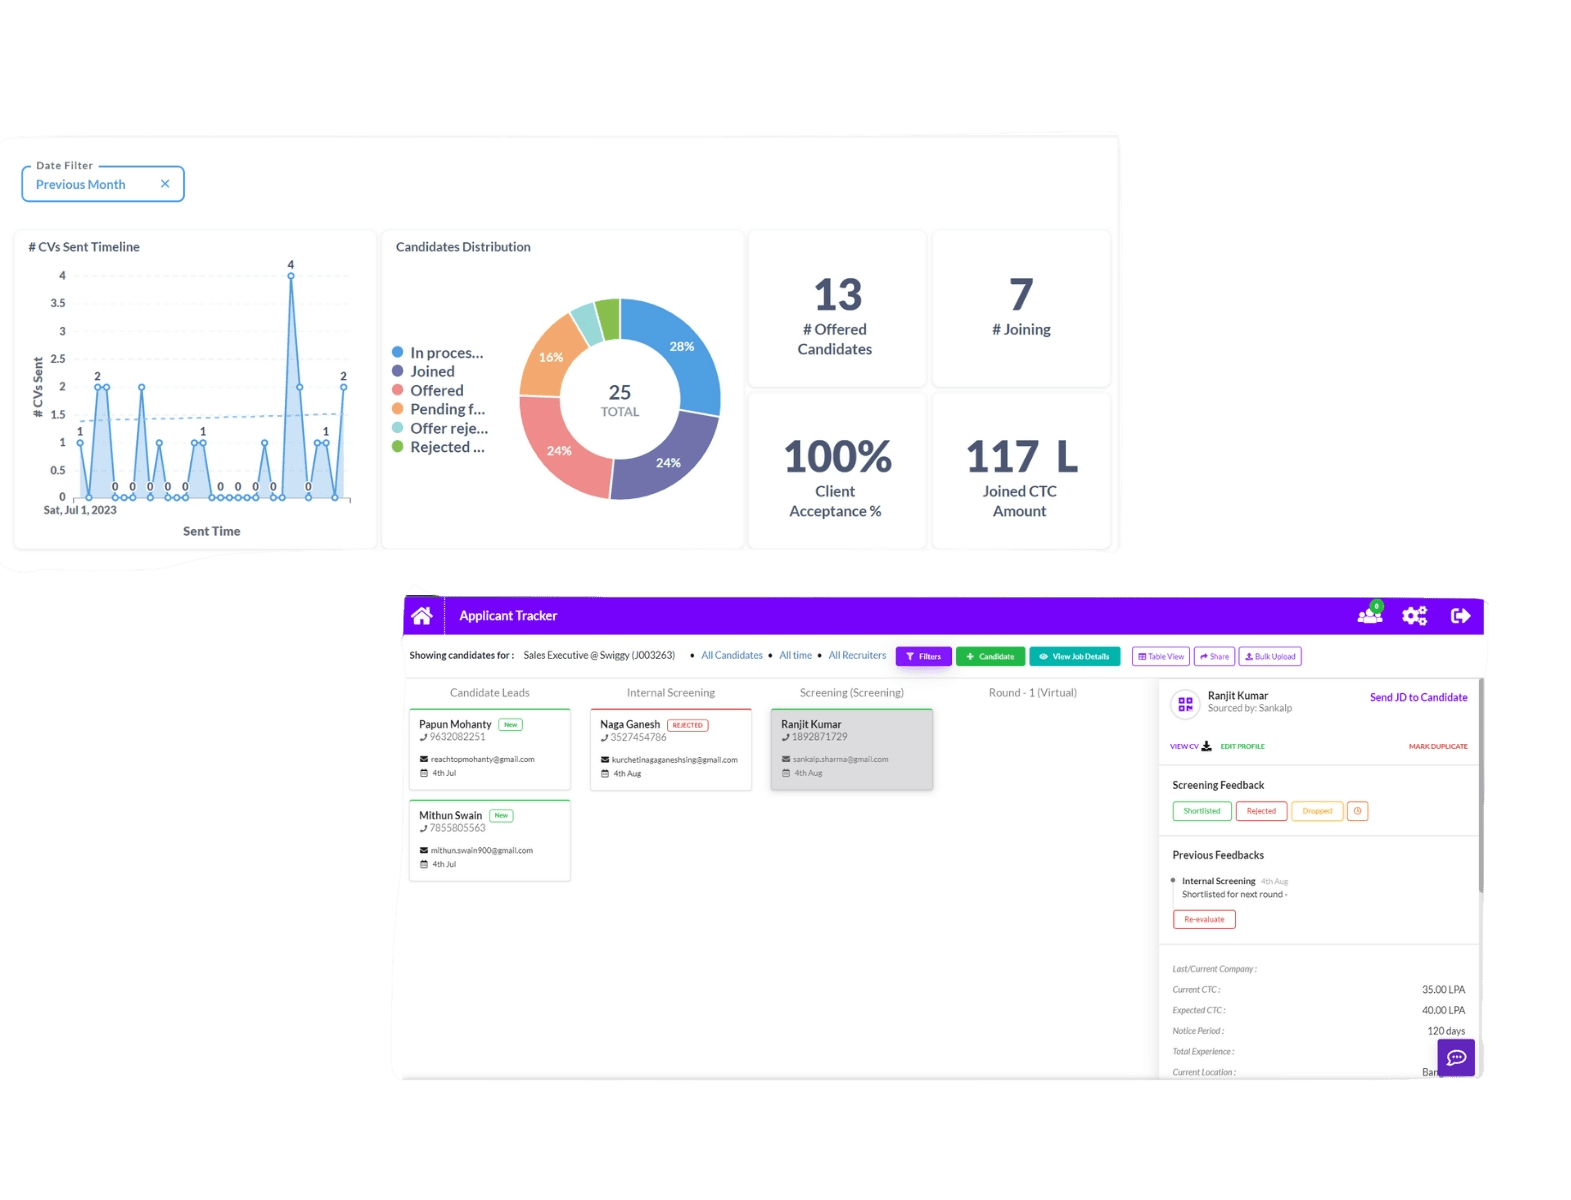Click the VIEW CV link
1571x1200 pixels.
[1184, 747]
